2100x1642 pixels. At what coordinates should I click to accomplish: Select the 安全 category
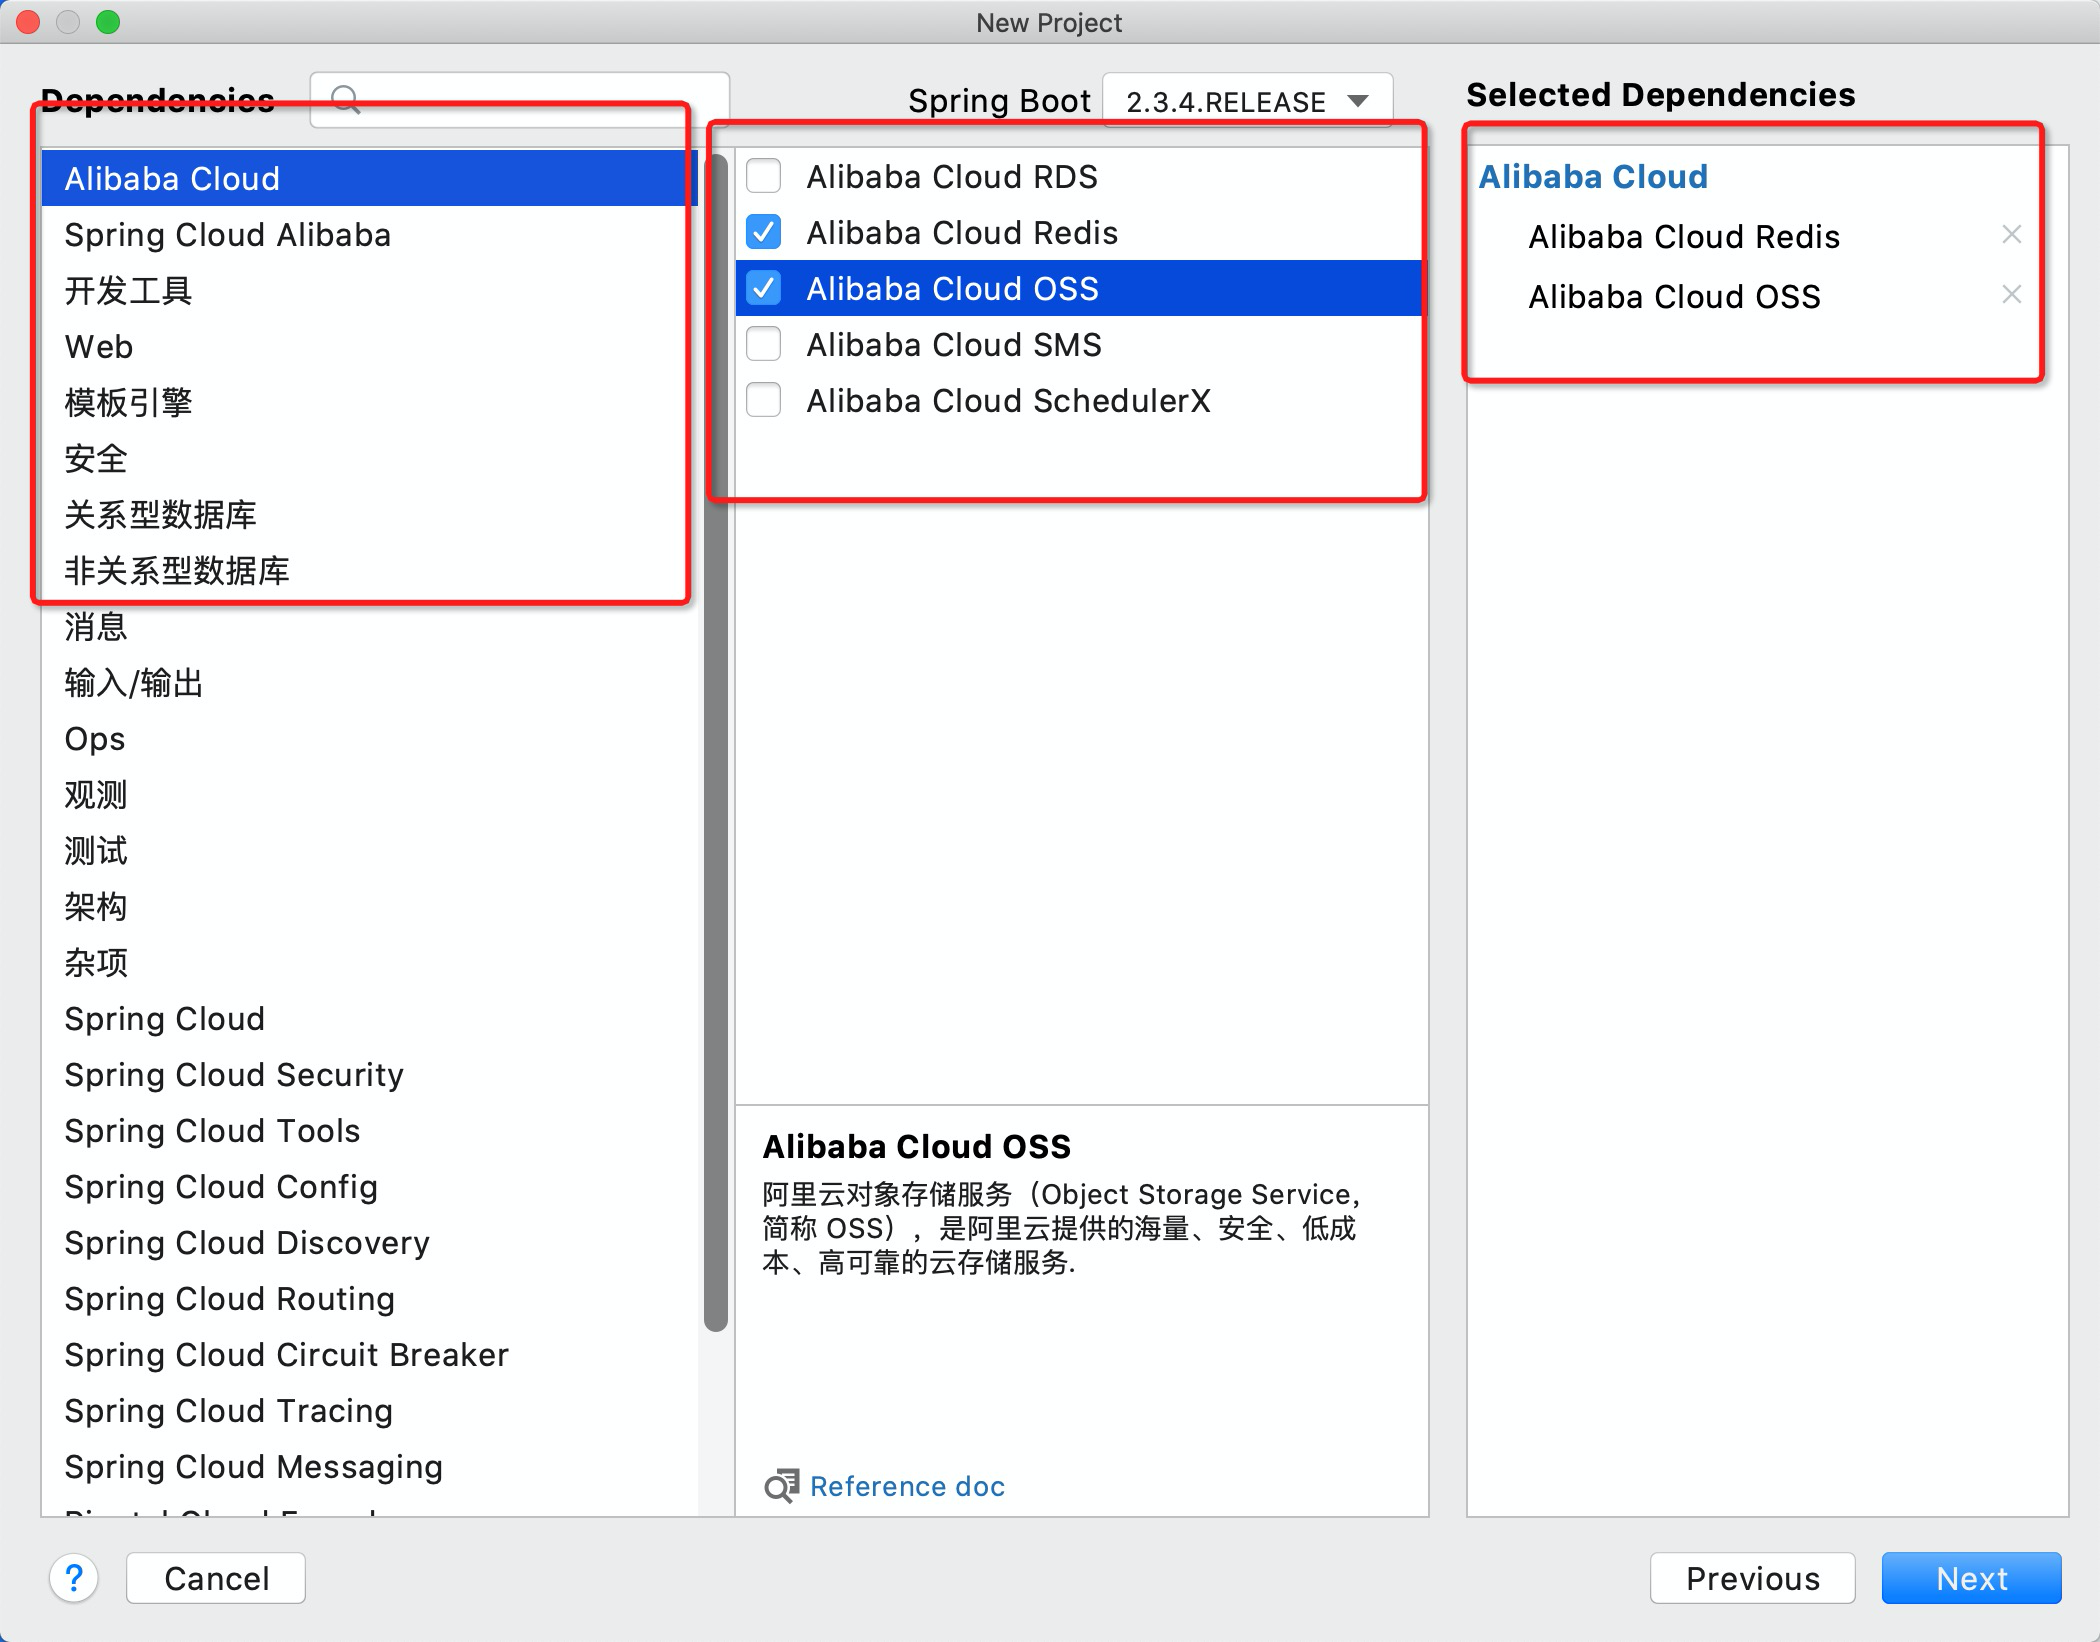(x=370, y=458)
